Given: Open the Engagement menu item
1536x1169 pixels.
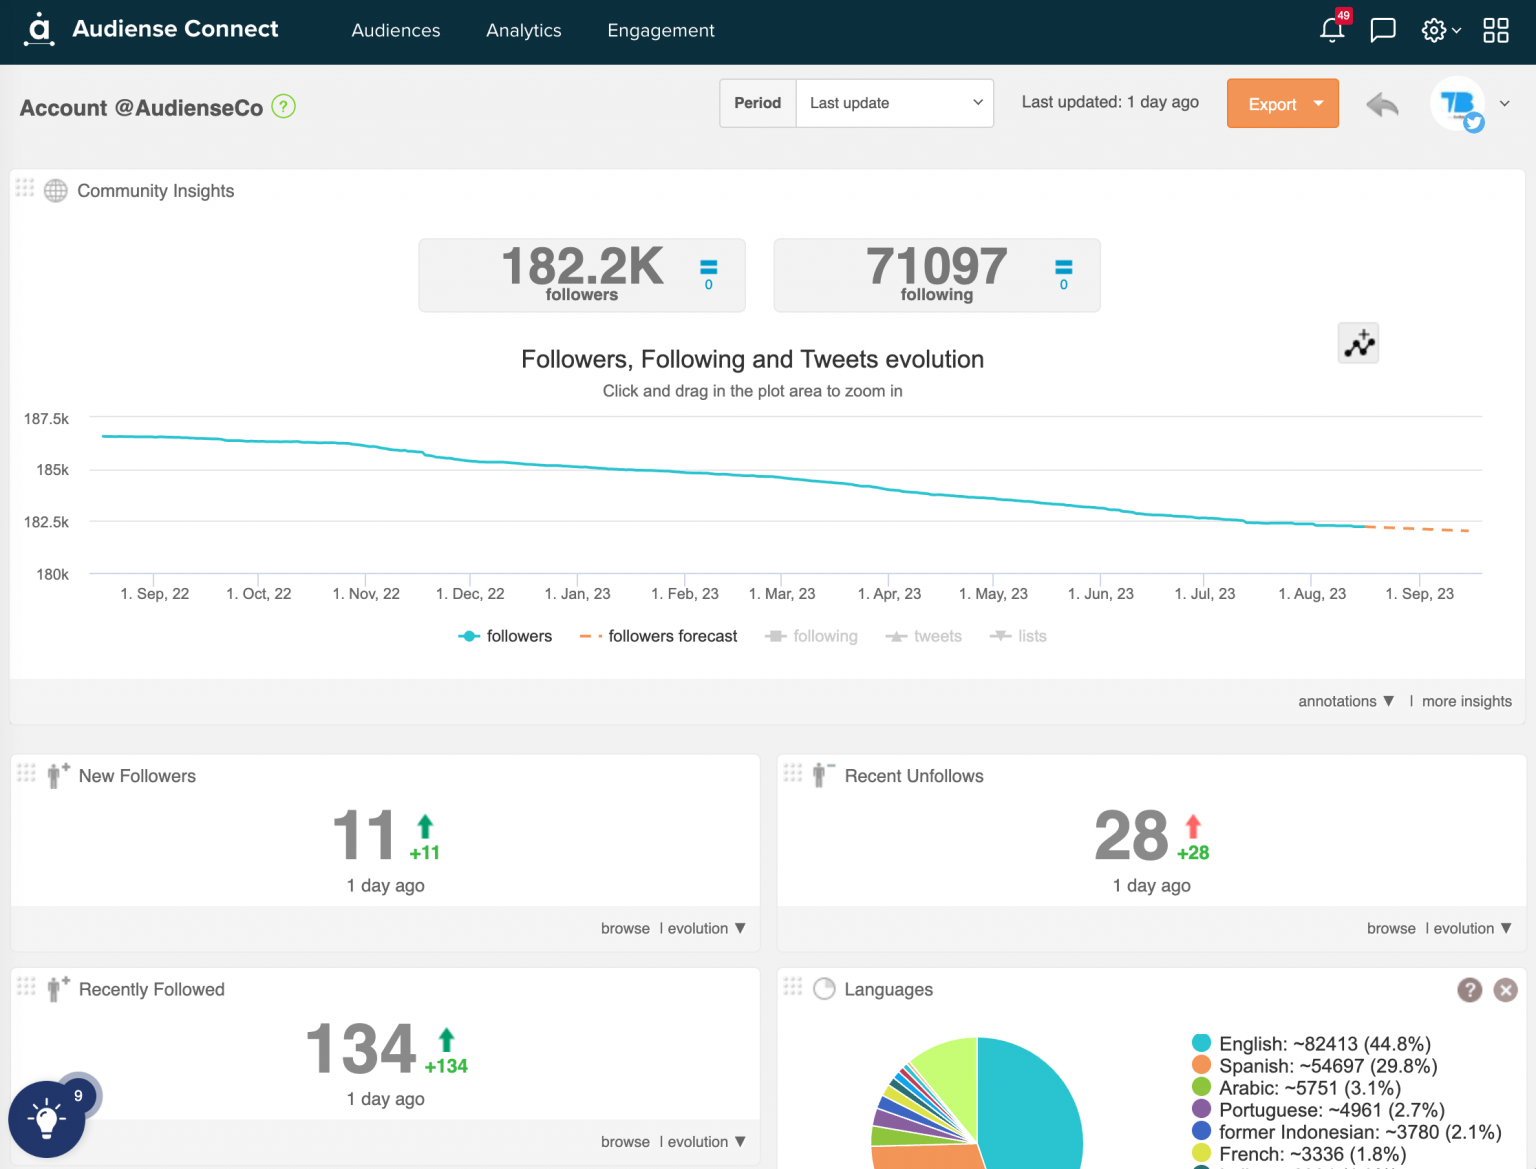Looking at the screenshot, I should [660, 30].
